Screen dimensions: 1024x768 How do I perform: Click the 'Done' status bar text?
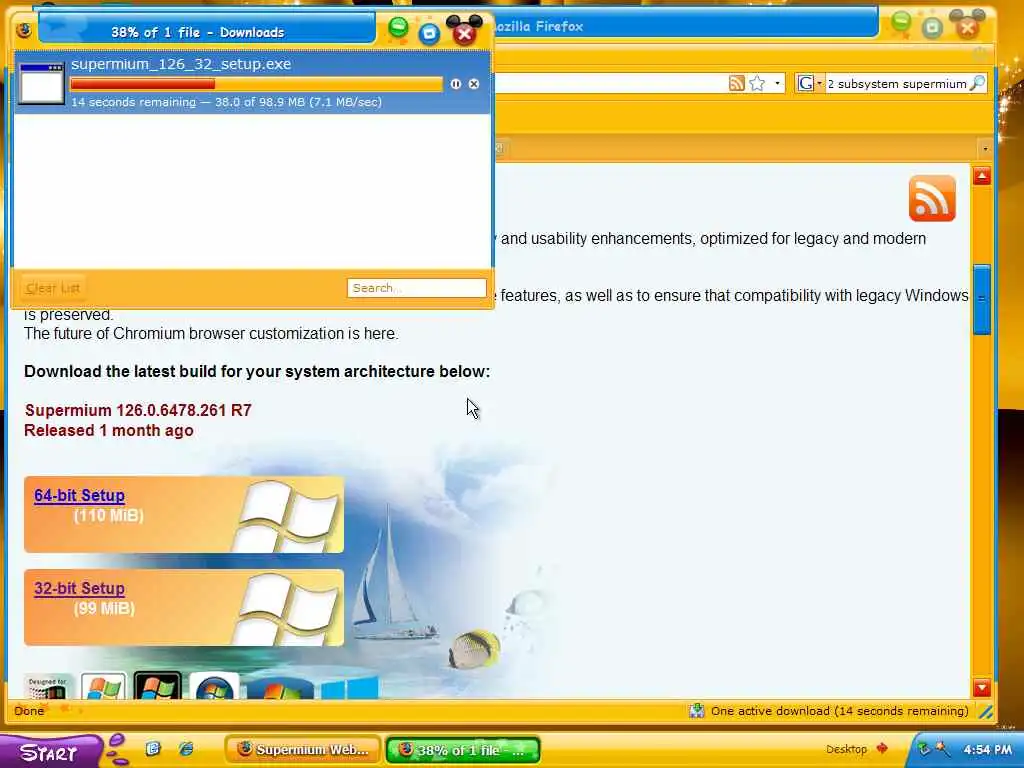coord(29,711)
